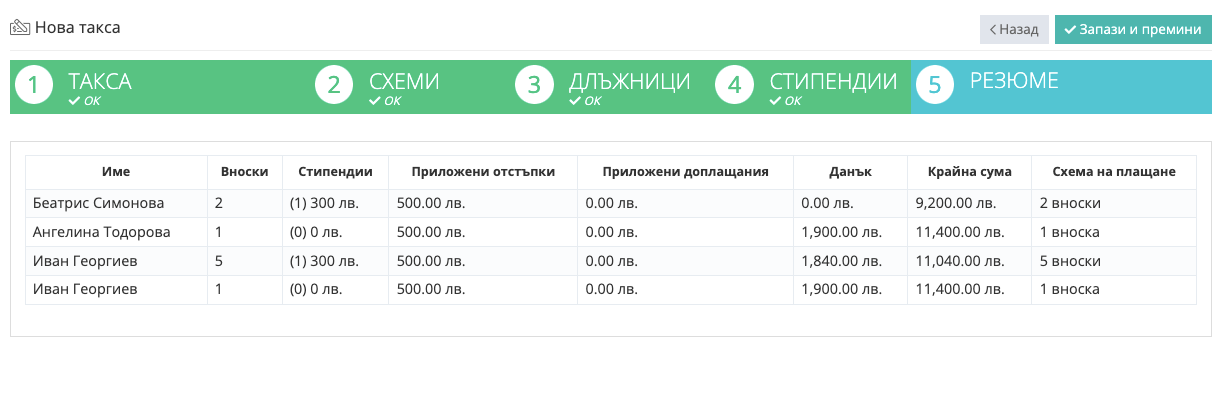1221x395 pixels.
Task: Open the СХЕМИ wizard step
Action: 410,87
